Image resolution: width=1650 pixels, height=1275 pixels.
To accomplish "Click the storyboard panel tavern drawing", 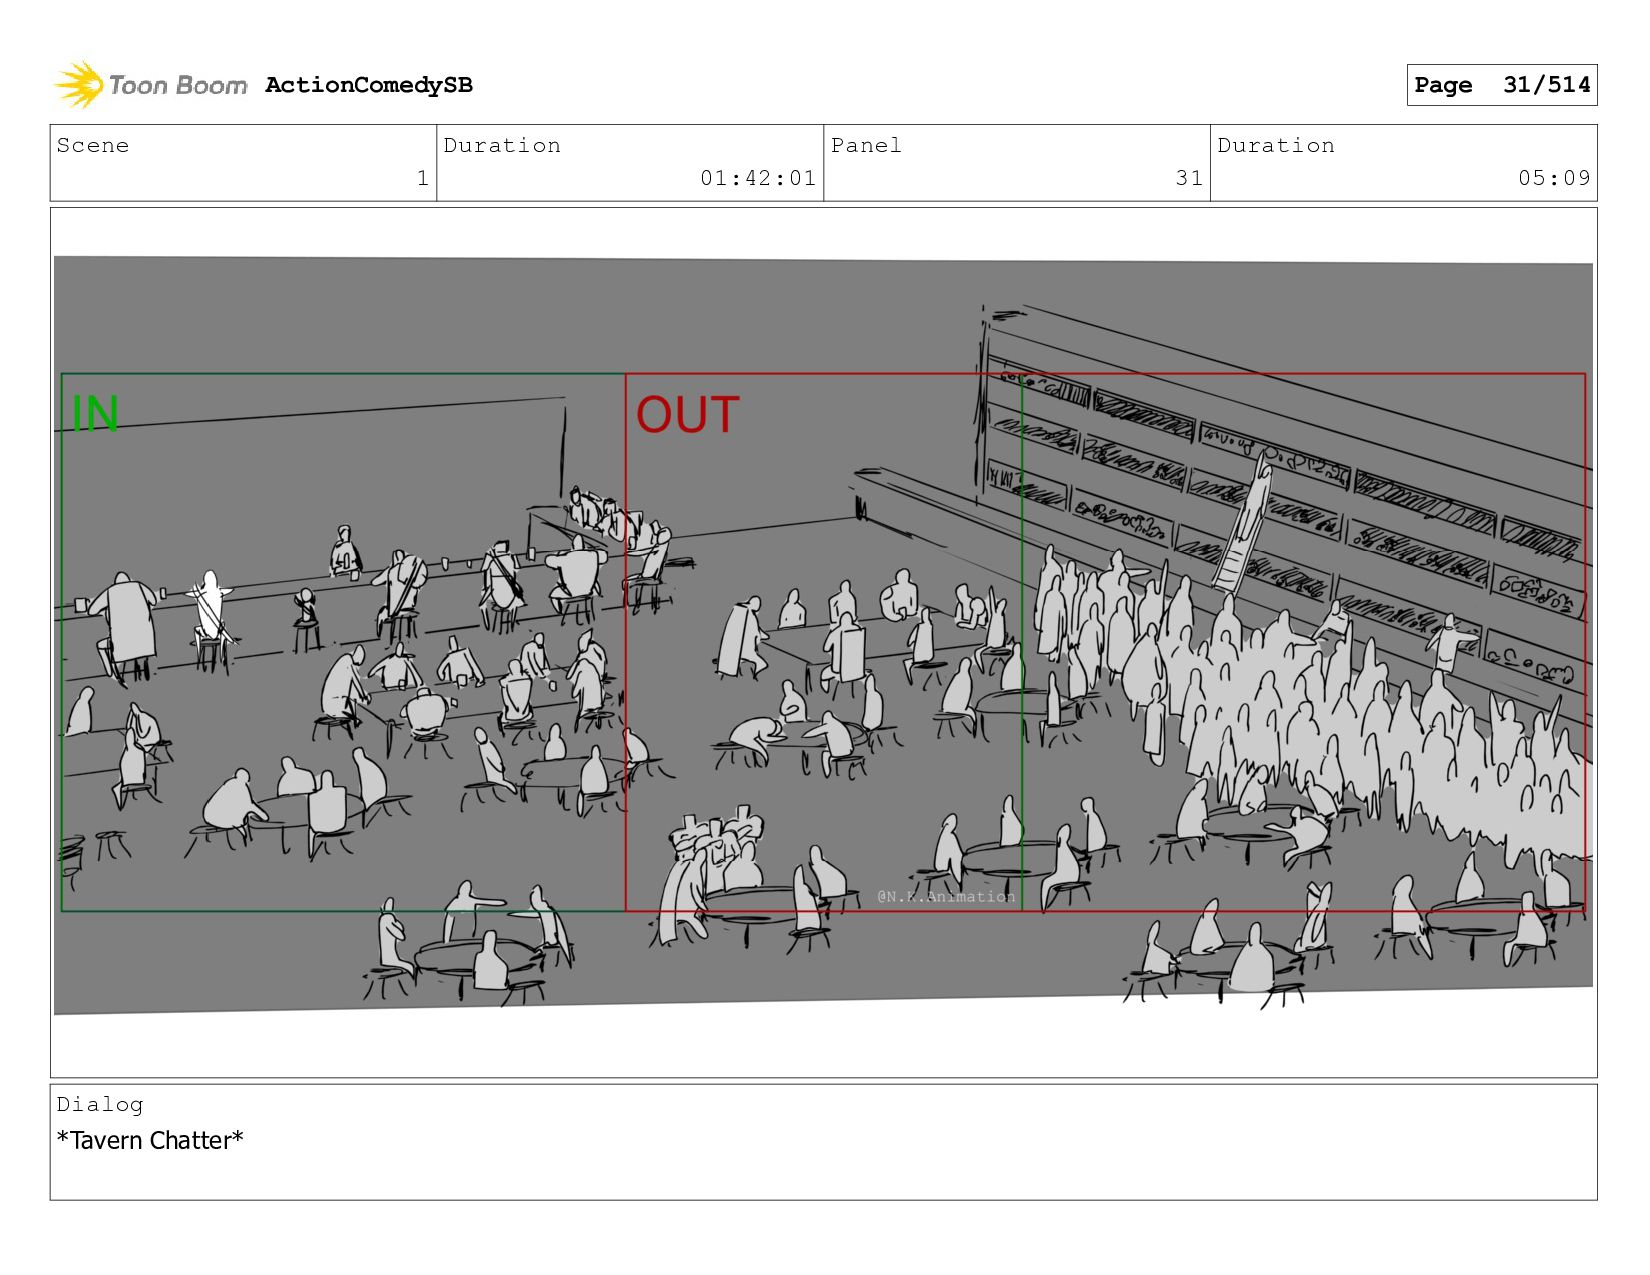I will (x=823, y=635).
